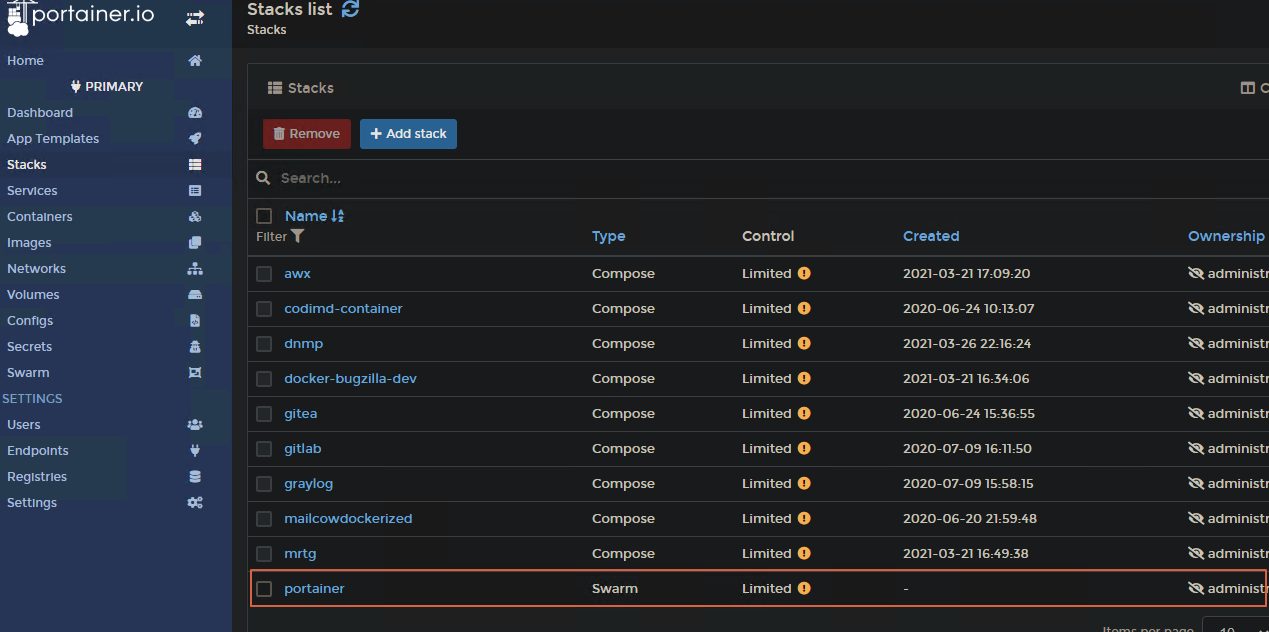Collapse the sidebar with the arrows icon
This screenshot has height=632, width=1269.
tap(195, 18)
